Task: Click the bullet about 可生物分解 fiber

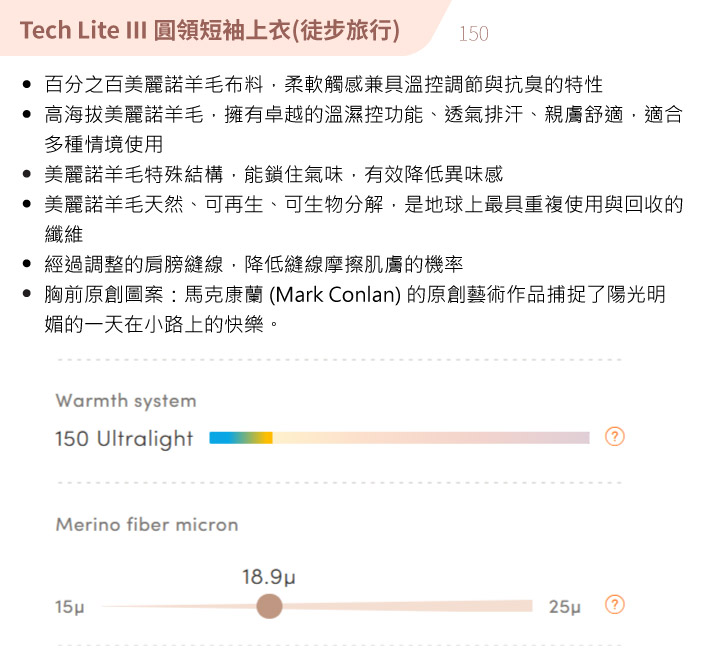Action: [x=363, y=219]
